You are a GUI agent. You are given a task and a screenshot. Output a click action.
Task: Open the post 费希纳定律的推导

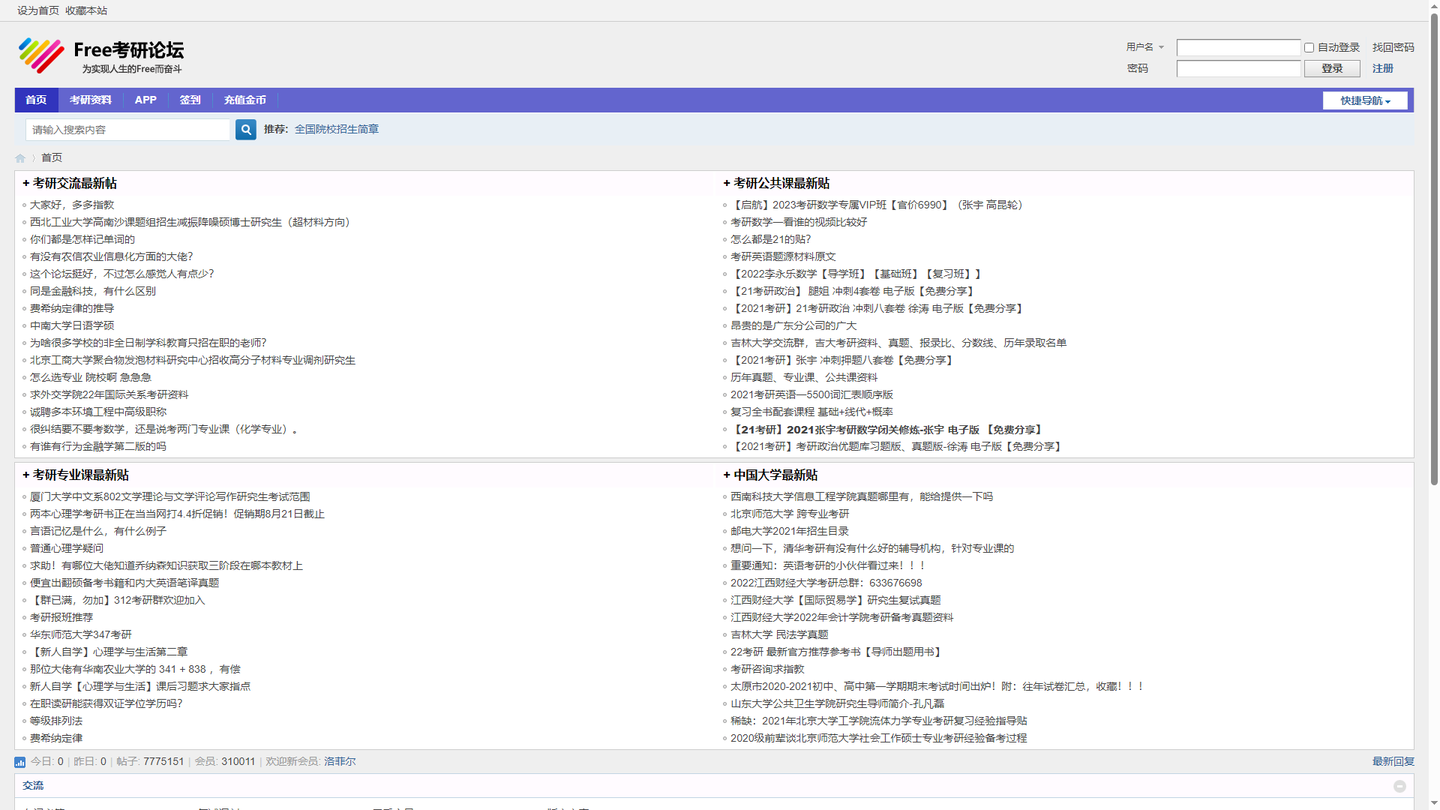[72, 308]
